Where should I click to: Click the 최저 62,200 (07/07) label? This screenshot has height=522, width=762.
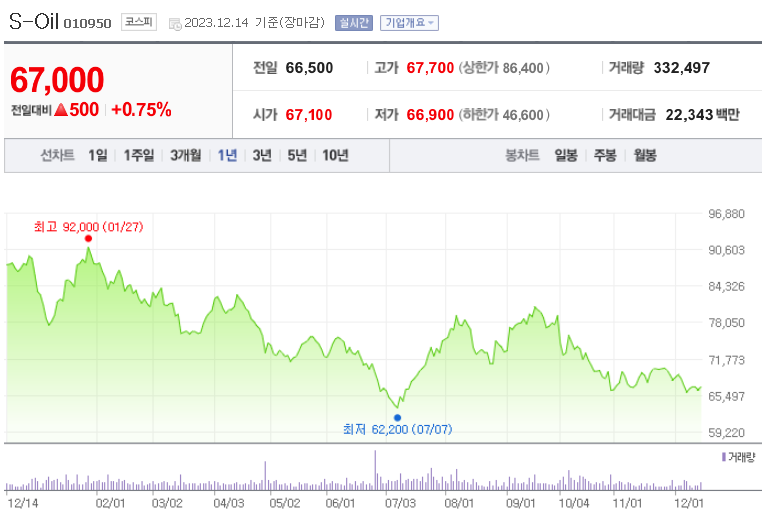(398, 430)
